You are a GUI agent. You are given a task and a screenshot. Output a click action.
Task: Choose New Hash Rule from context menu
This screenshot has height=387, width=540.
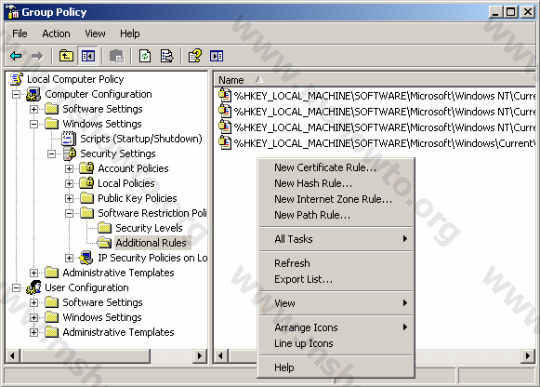(x=336, y=183)
